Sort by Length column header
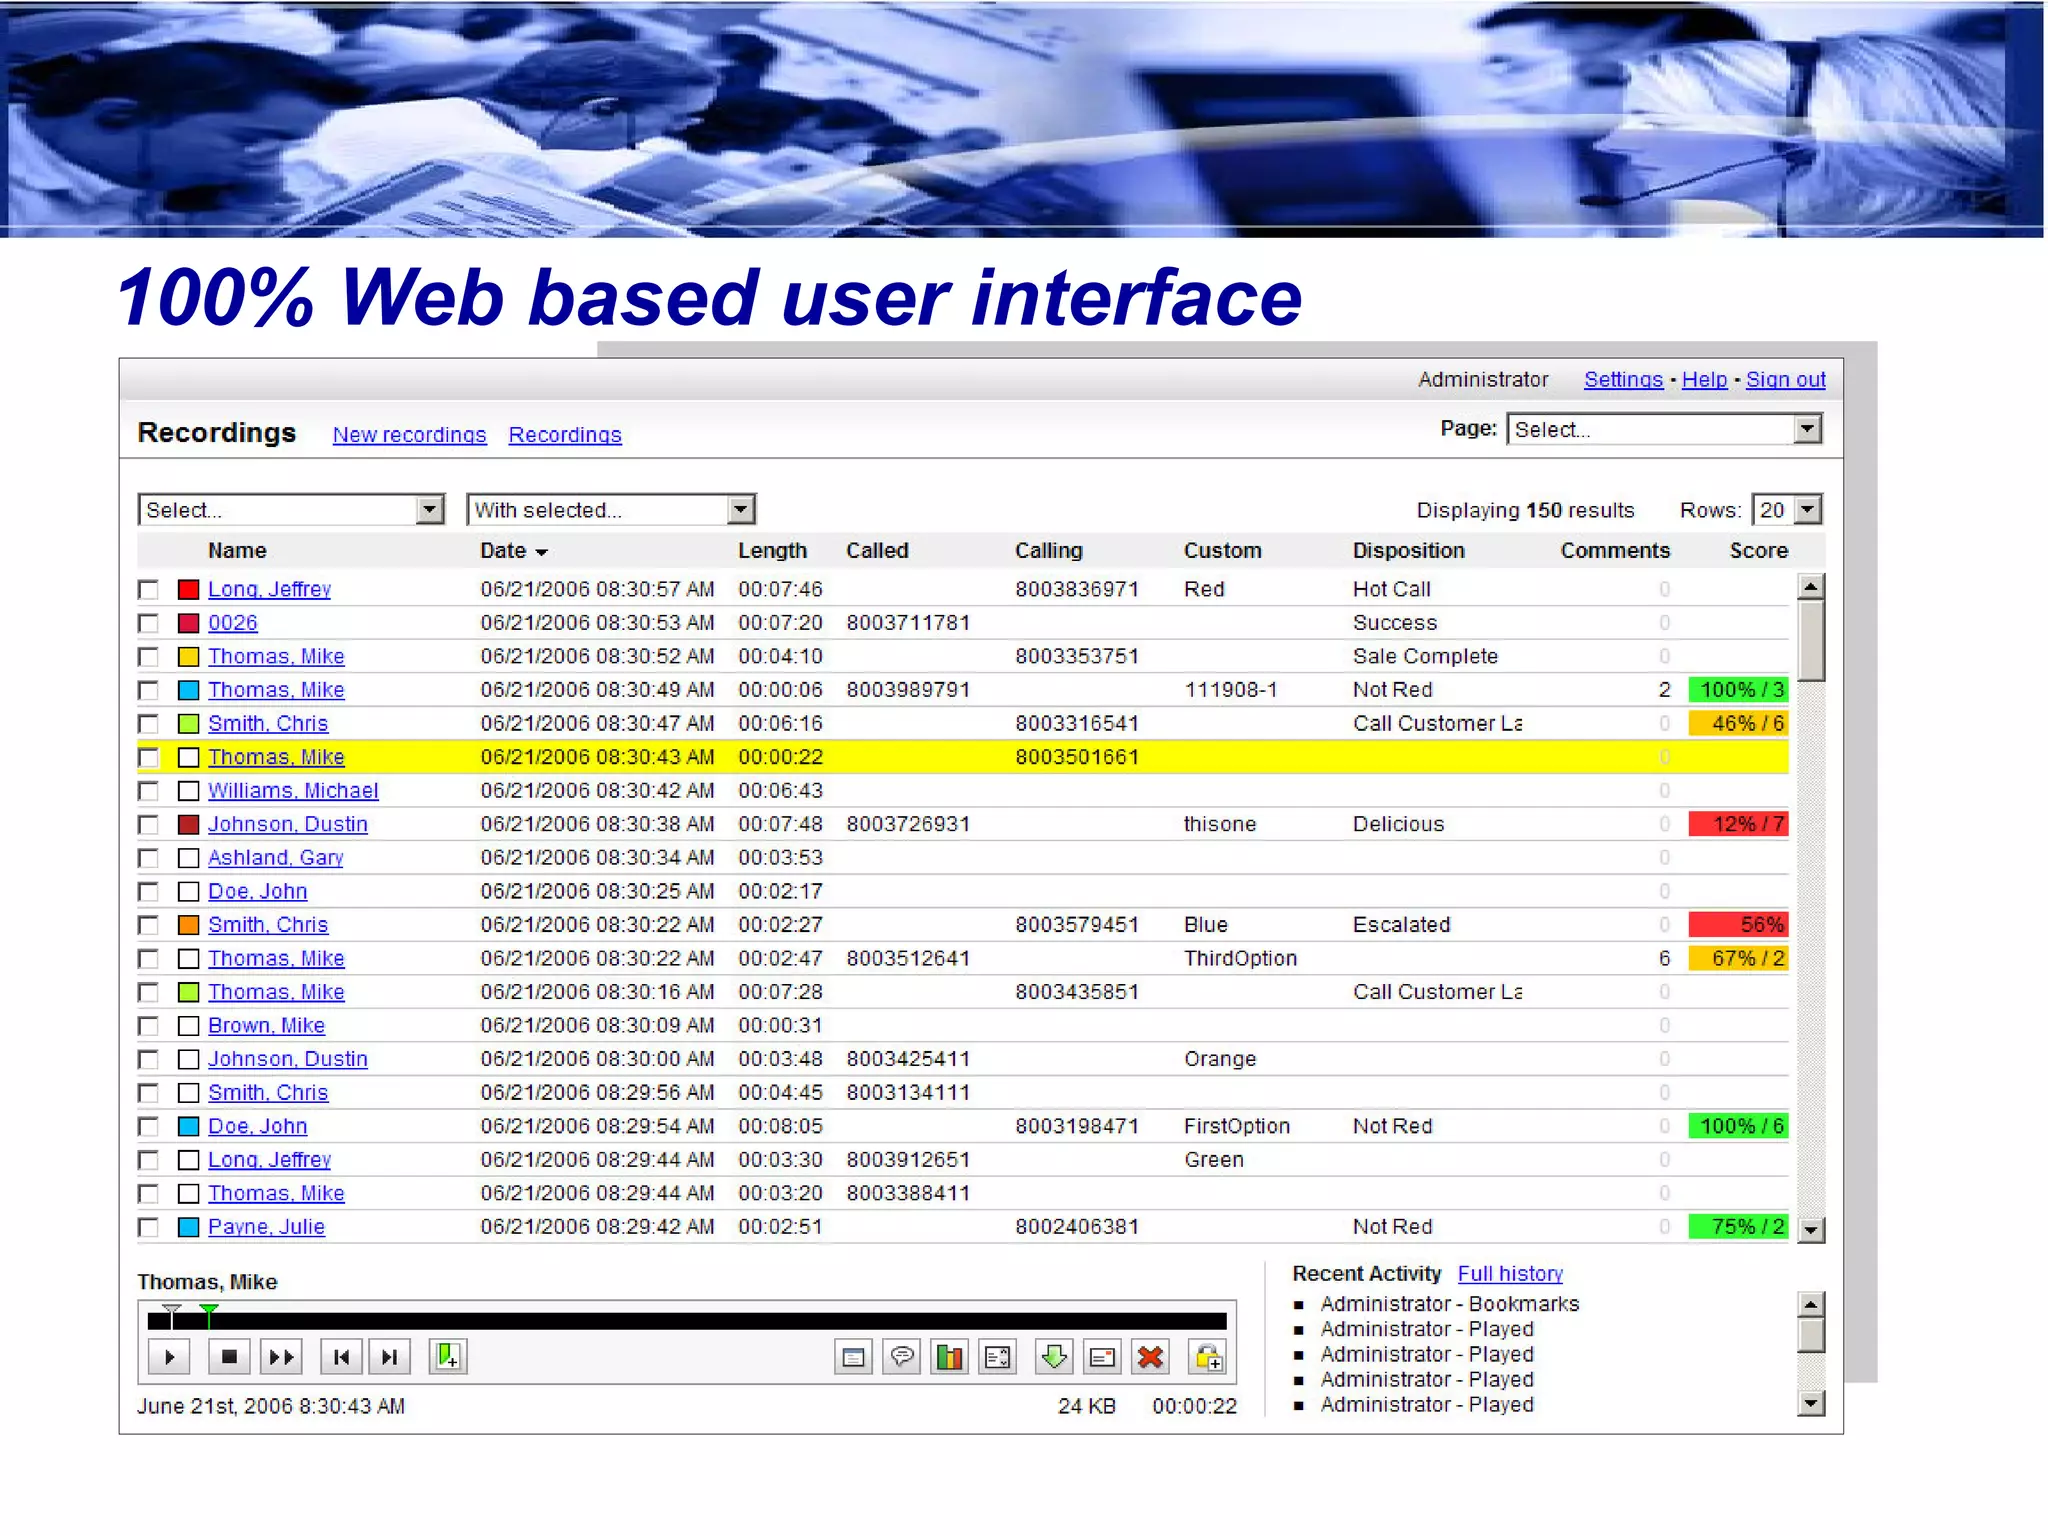Screen dimensions: 2048x1536 click(772, 551)
